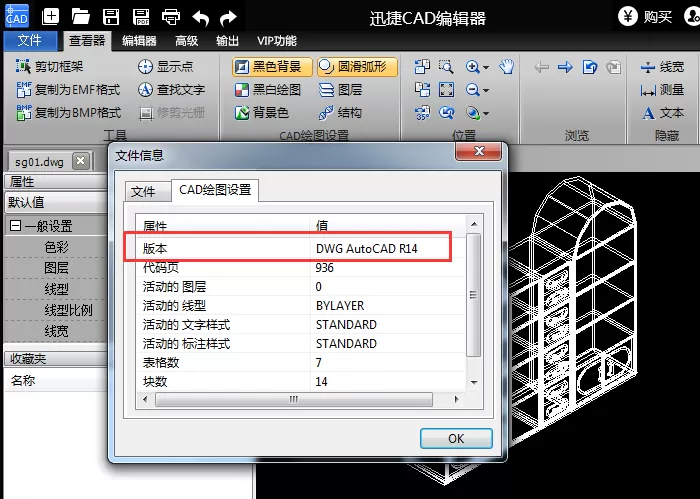Go to next view with right arrow
This screenshot has width=700, height=499.
(x=565, y=67)
